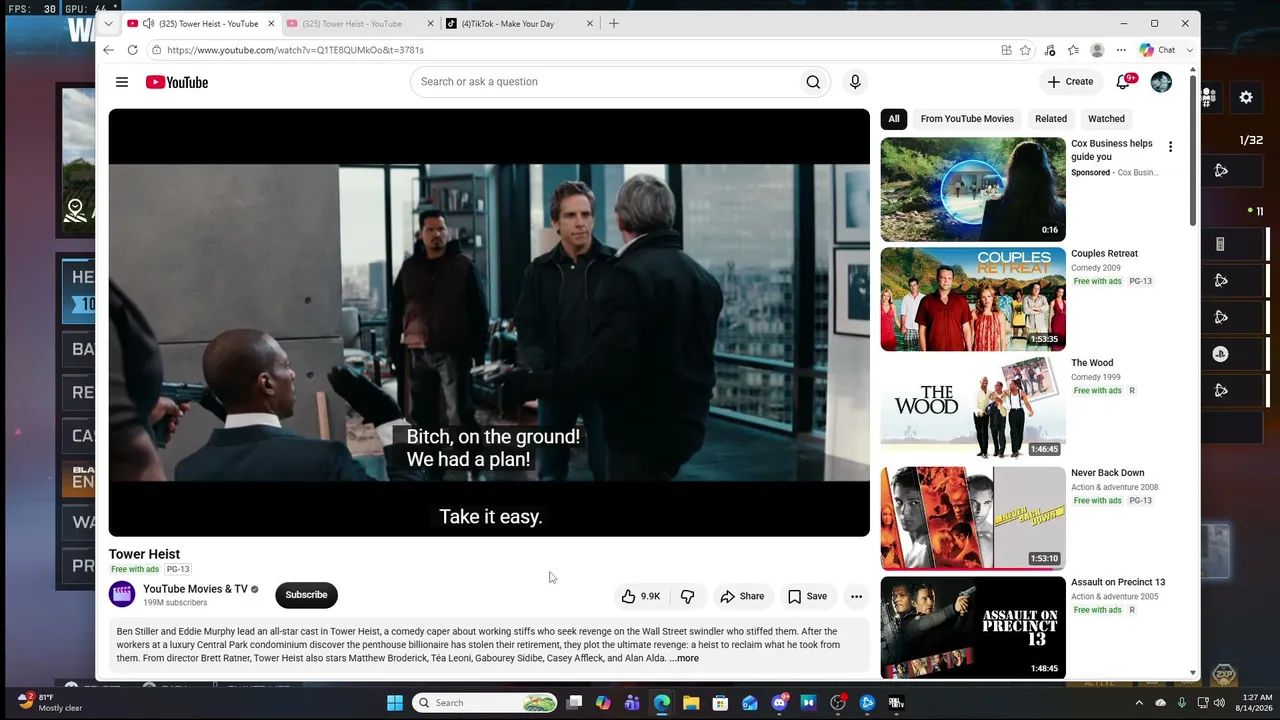
Task: Select the Related filter chip
Action: click(x=1051, y=119)
